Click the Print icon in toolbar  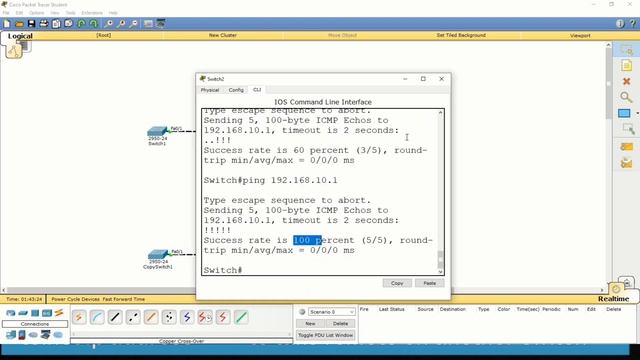click(44, 24)
